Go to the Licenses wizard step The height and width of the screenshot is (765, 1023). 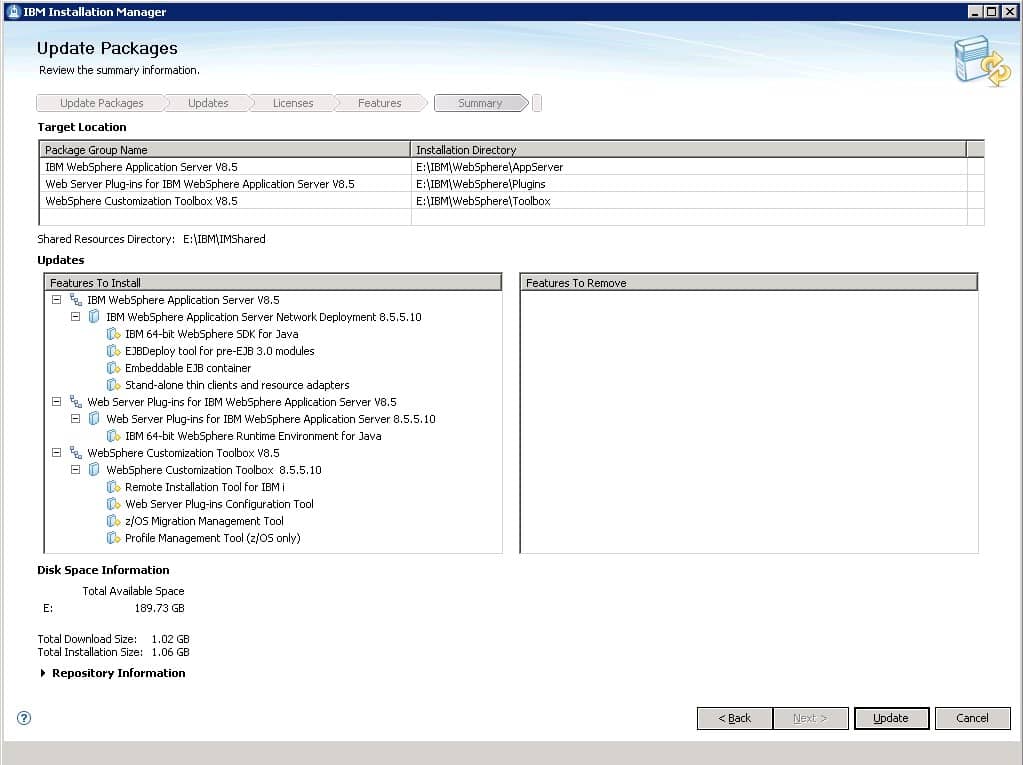pos(293,103)
